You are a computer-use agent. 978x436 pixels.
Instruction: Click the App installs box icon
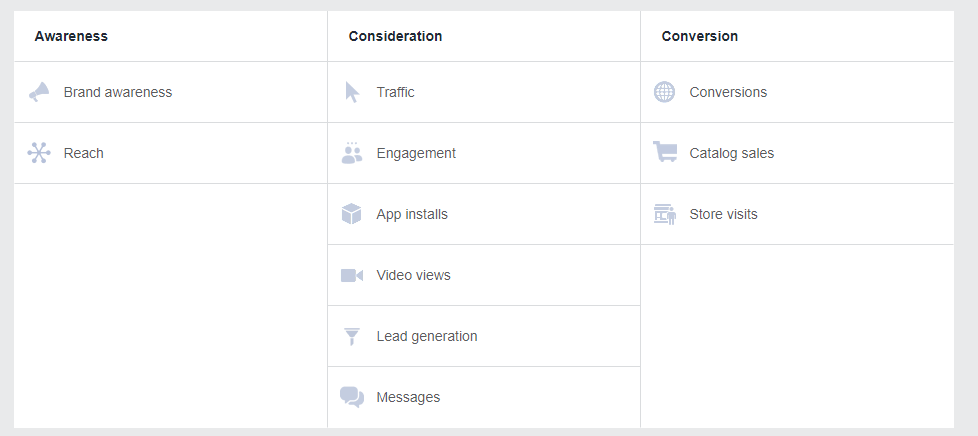click(352, 214)
